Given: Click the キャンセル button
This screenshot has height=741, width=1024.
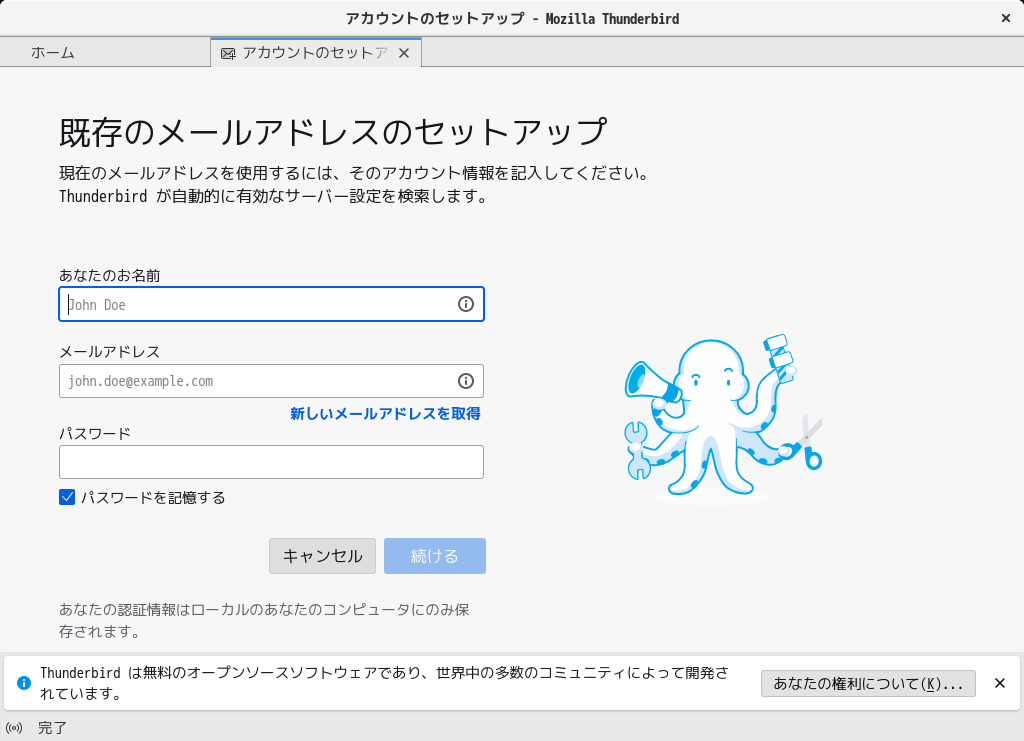Looking at the screenshot, I should tap(323, 556).
